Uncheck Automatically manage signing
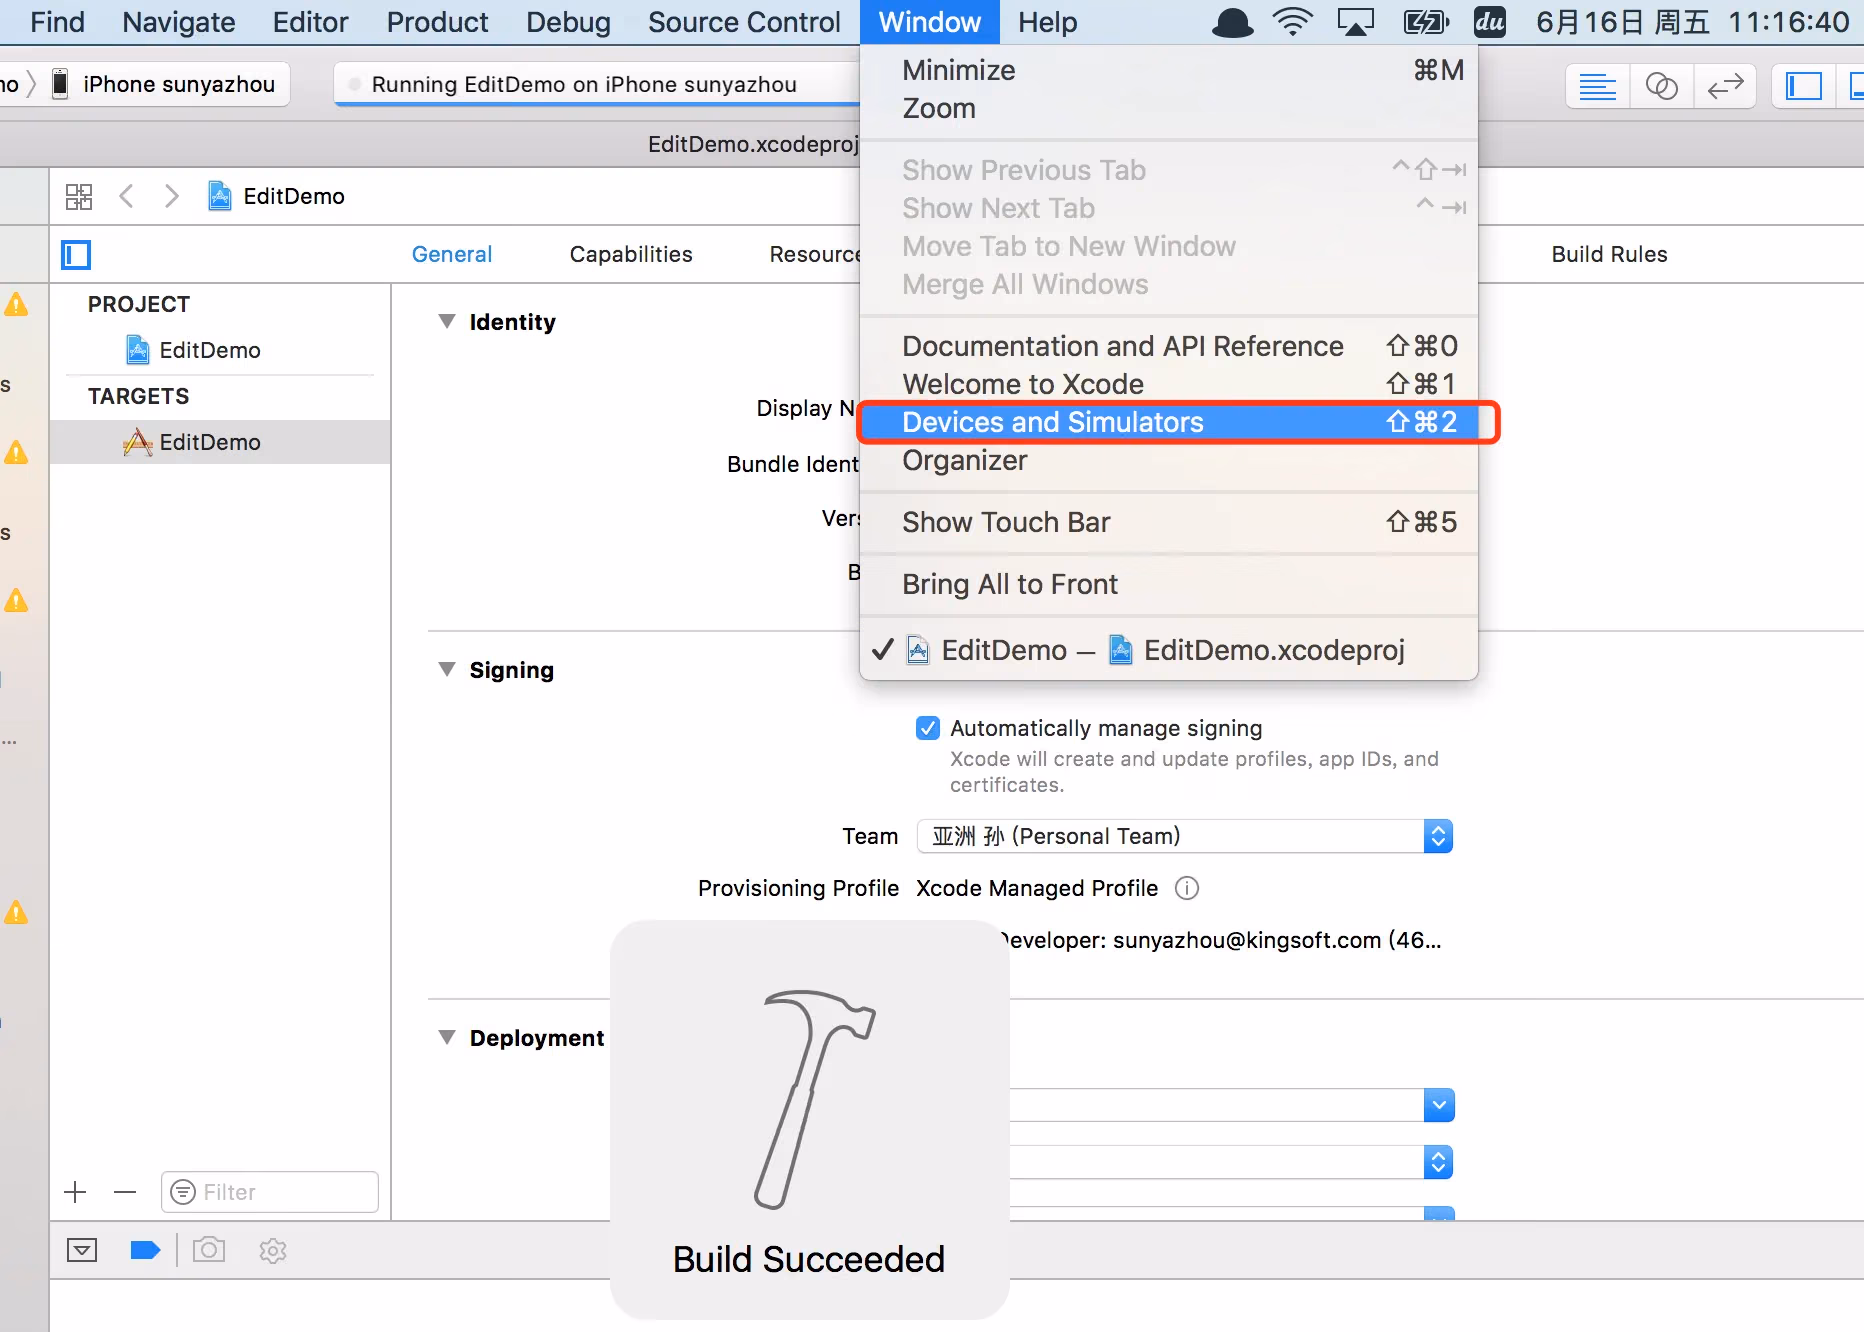1864x1332 pixels. 928,728
